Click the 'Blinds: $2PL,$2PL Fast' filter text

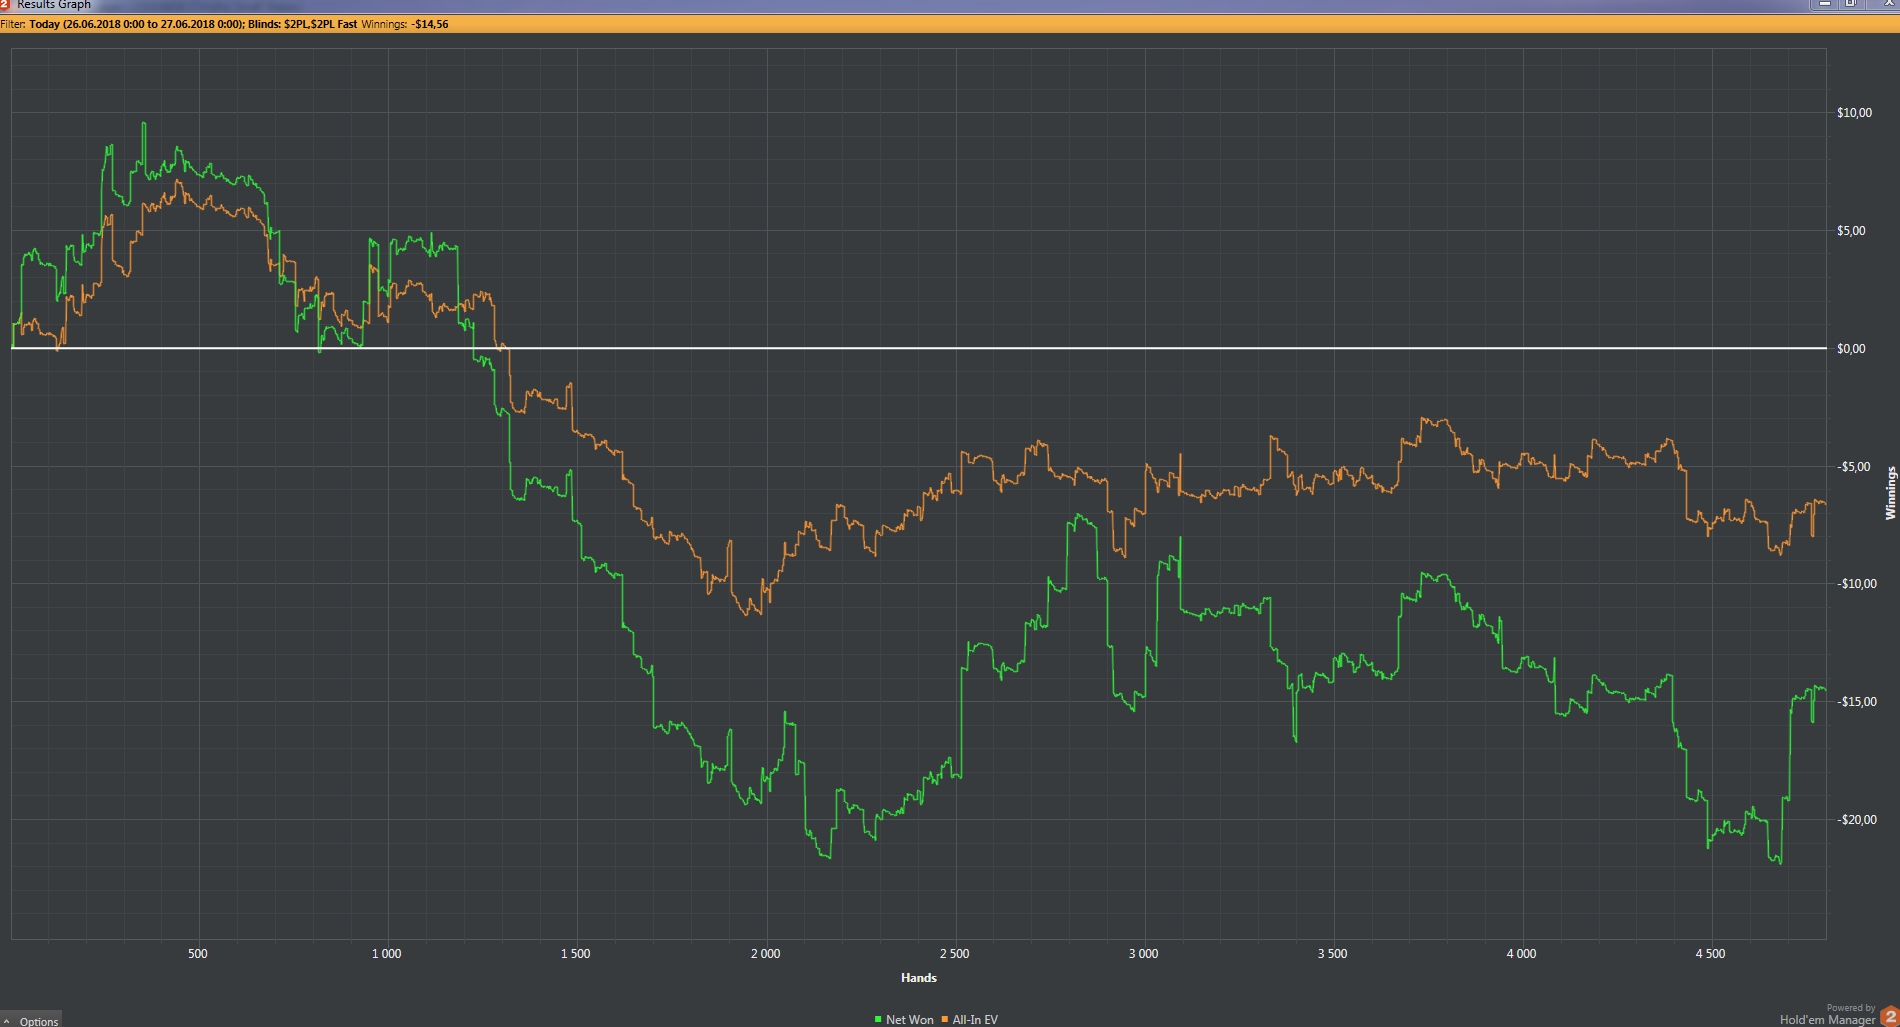click(x=303, y=24)
